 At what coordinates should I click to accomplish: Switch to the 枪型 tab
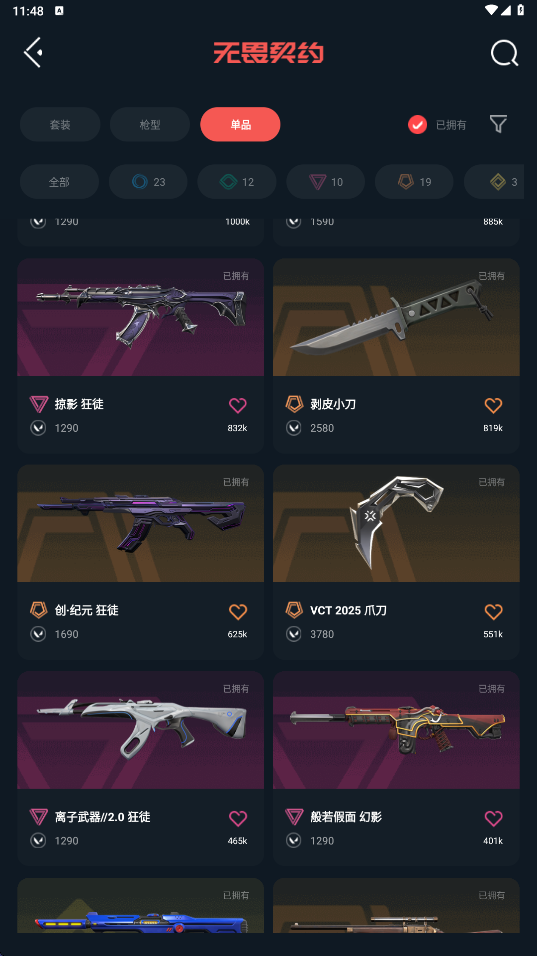point(150,124)
